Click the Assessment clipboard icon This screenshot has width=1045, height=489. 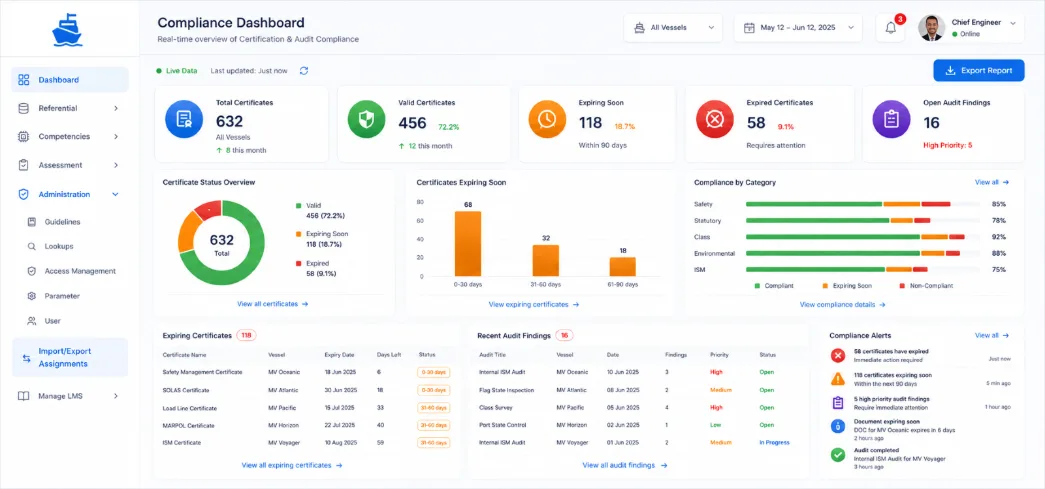click(x=24, y=165)
